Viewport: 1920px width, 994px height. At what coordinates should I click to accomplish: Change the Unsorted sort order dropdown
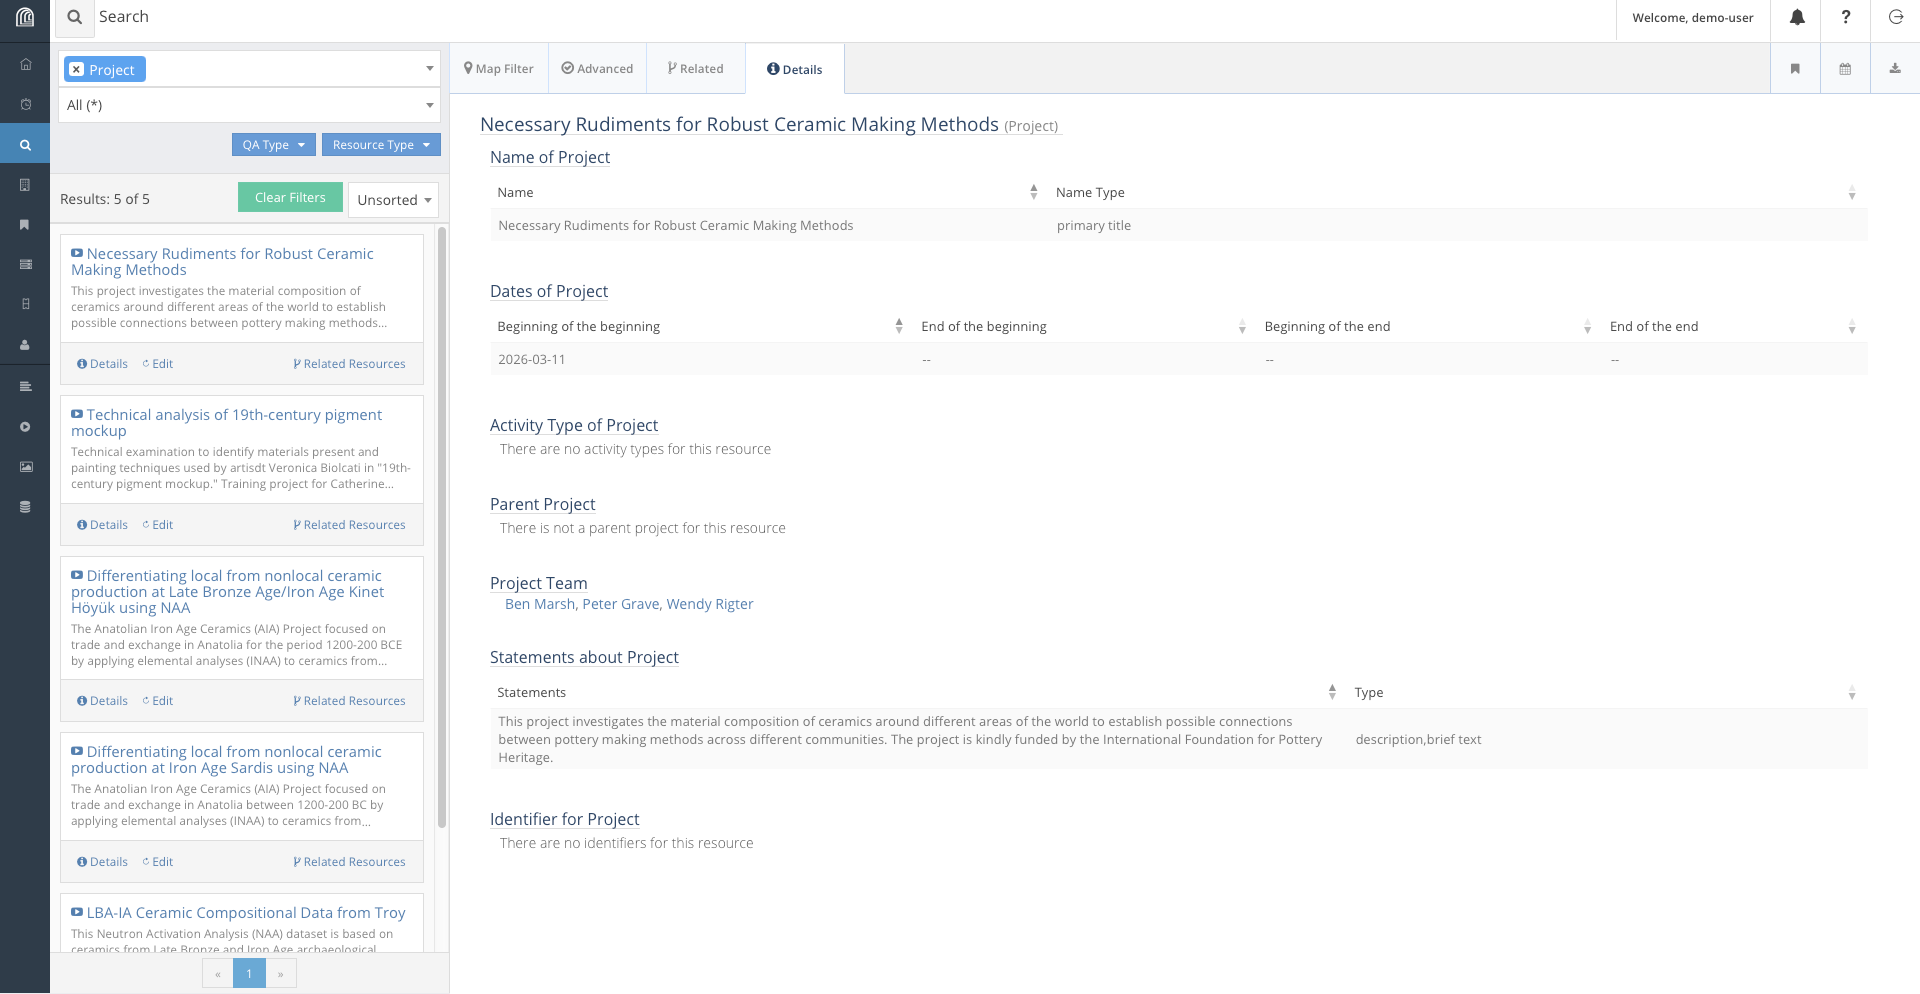tap(393, 199)
